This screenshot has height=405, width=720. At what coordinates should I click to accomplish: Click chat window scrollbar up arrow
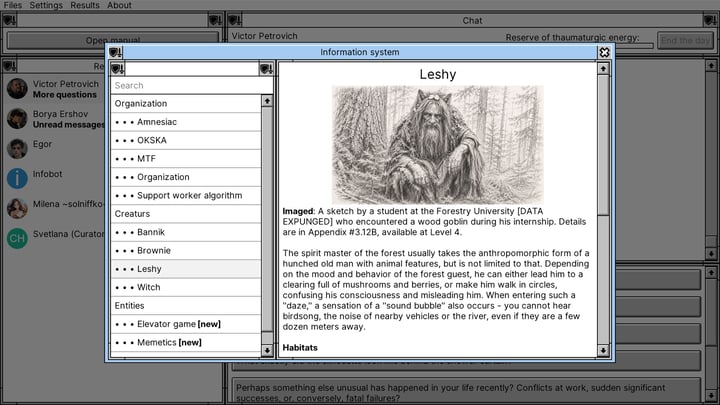pos(711,66)
